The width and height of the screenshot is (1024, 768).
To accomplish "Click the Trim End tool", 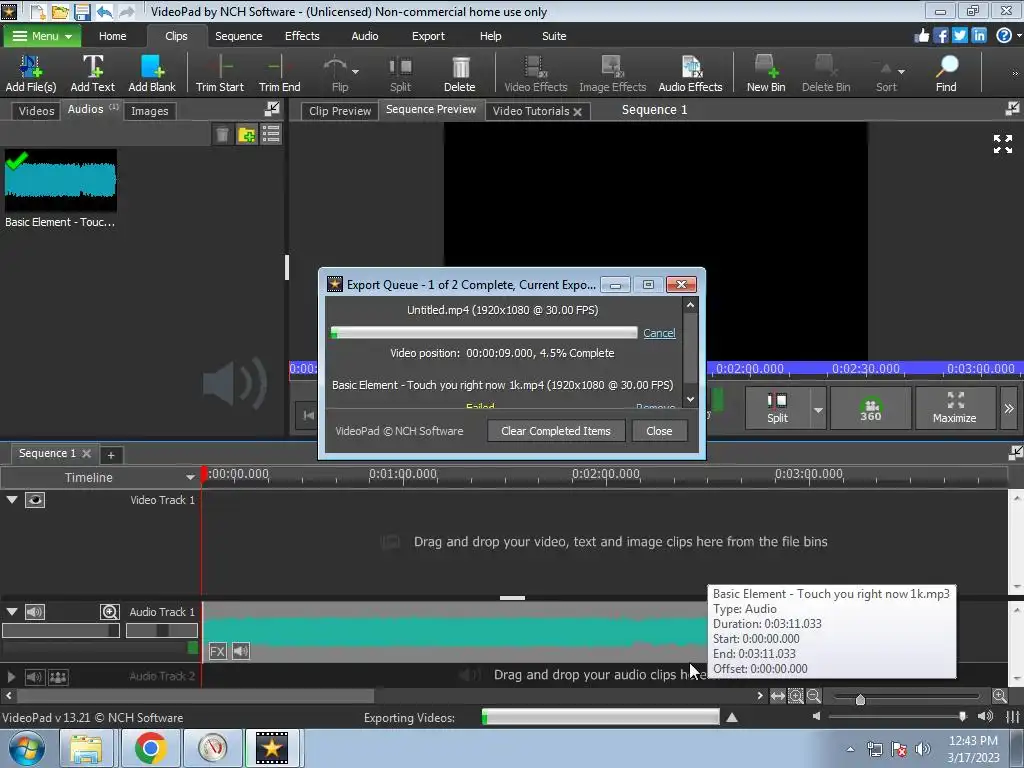I will point(280,73).
